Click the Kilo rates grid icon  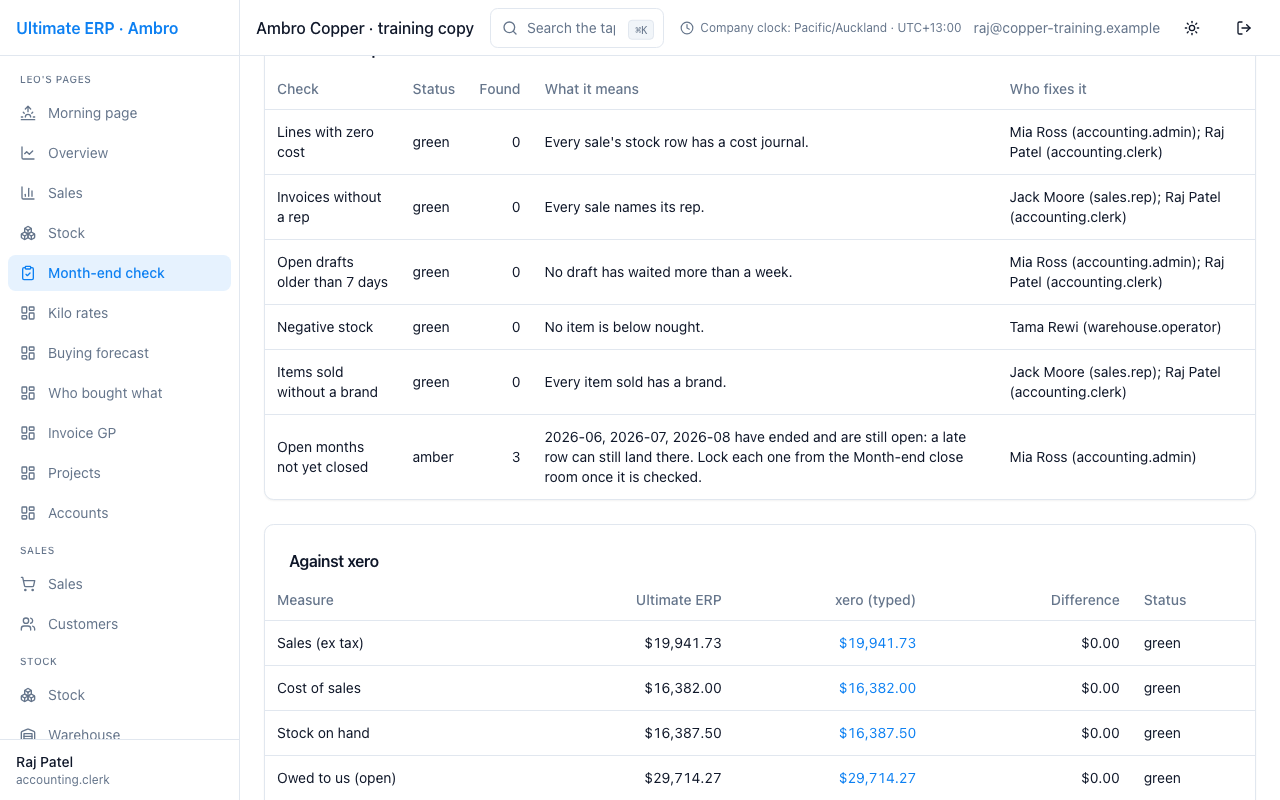28,313
